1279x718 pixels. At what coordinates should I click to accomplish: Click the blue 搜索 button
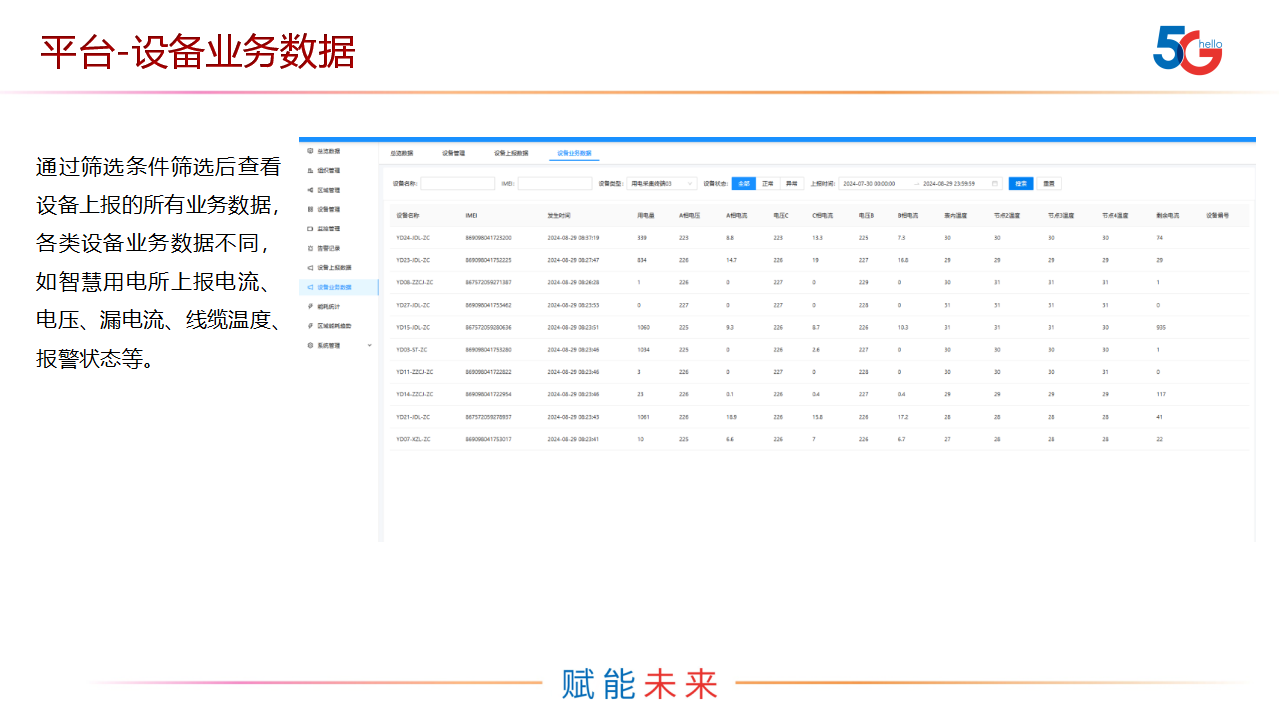click(1020, 184)
